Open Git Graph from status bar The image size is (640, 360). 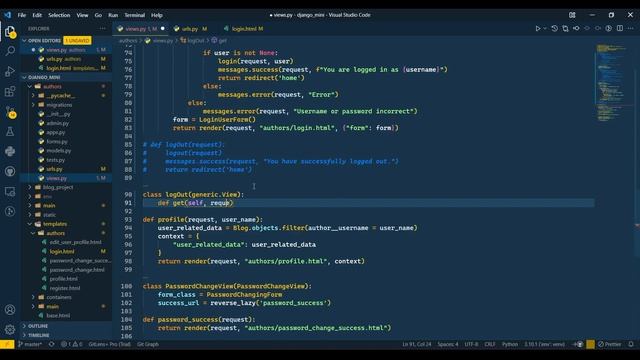[148, 344]
